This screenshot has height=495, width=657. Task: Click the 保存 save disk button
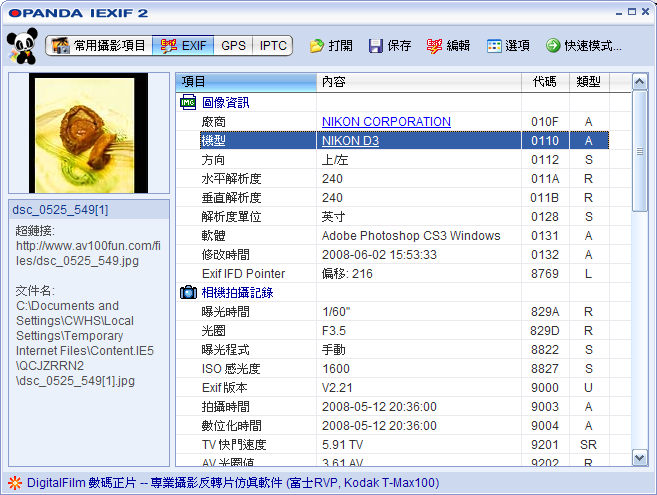(390, 45)
